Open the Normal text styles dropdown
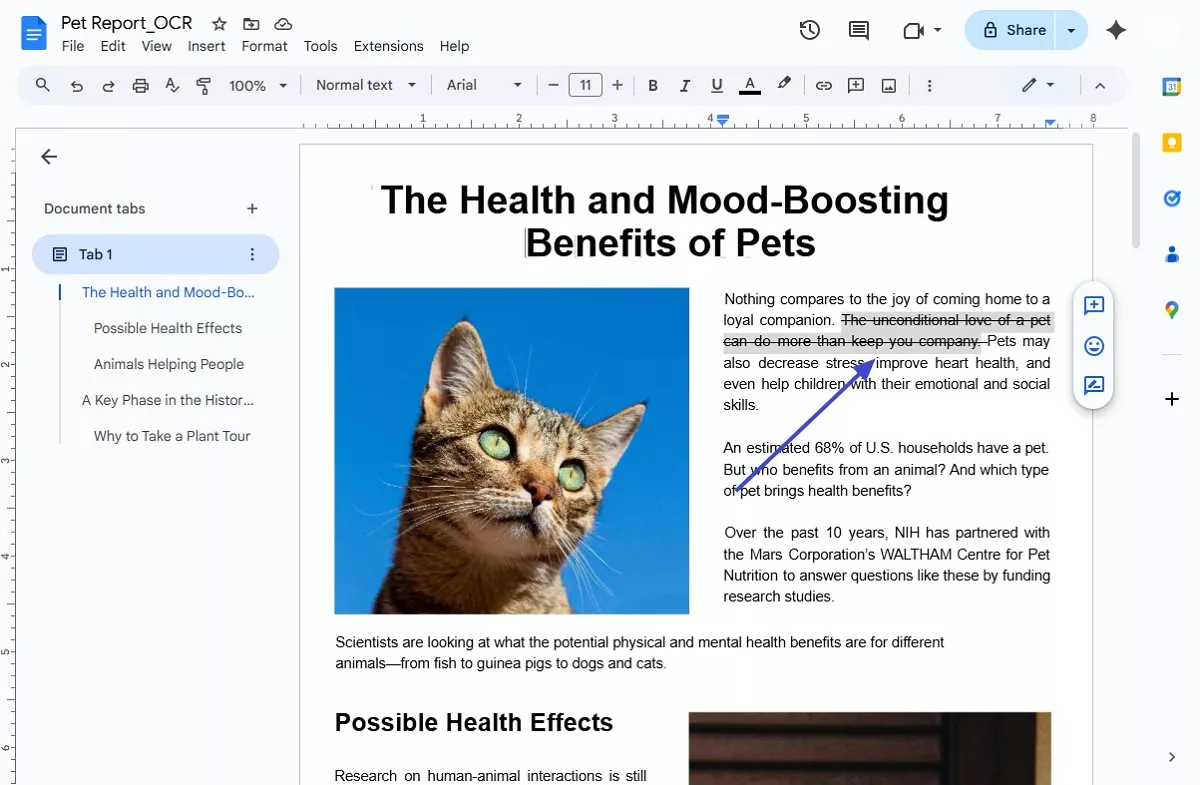 (364, 85)
